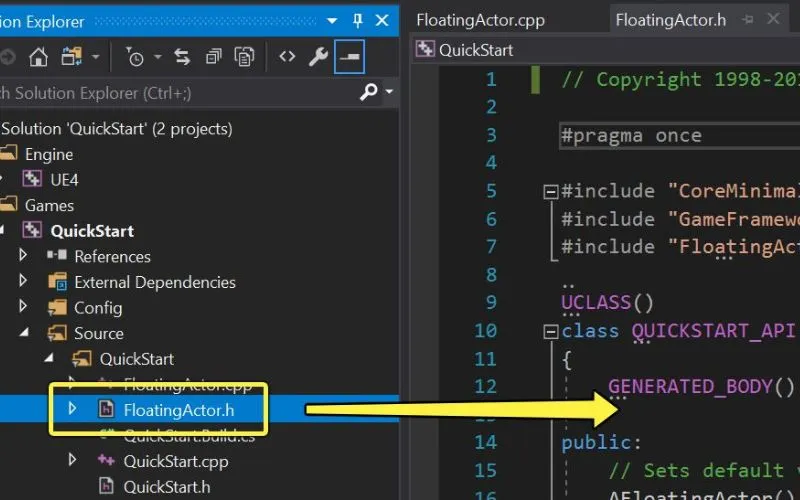800x500 pixels.
Task: Close the Solution Explorer panel
Action: (382, 20)
